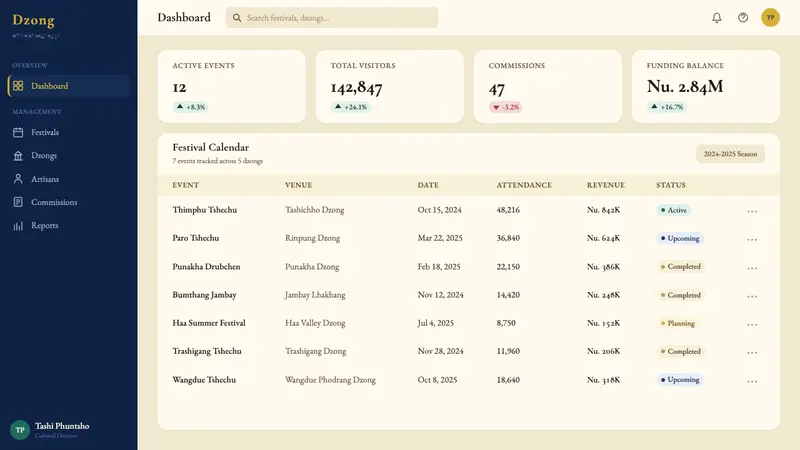
Task: Open row actions for Haa Summer Festival
Action: click(752, 324)
